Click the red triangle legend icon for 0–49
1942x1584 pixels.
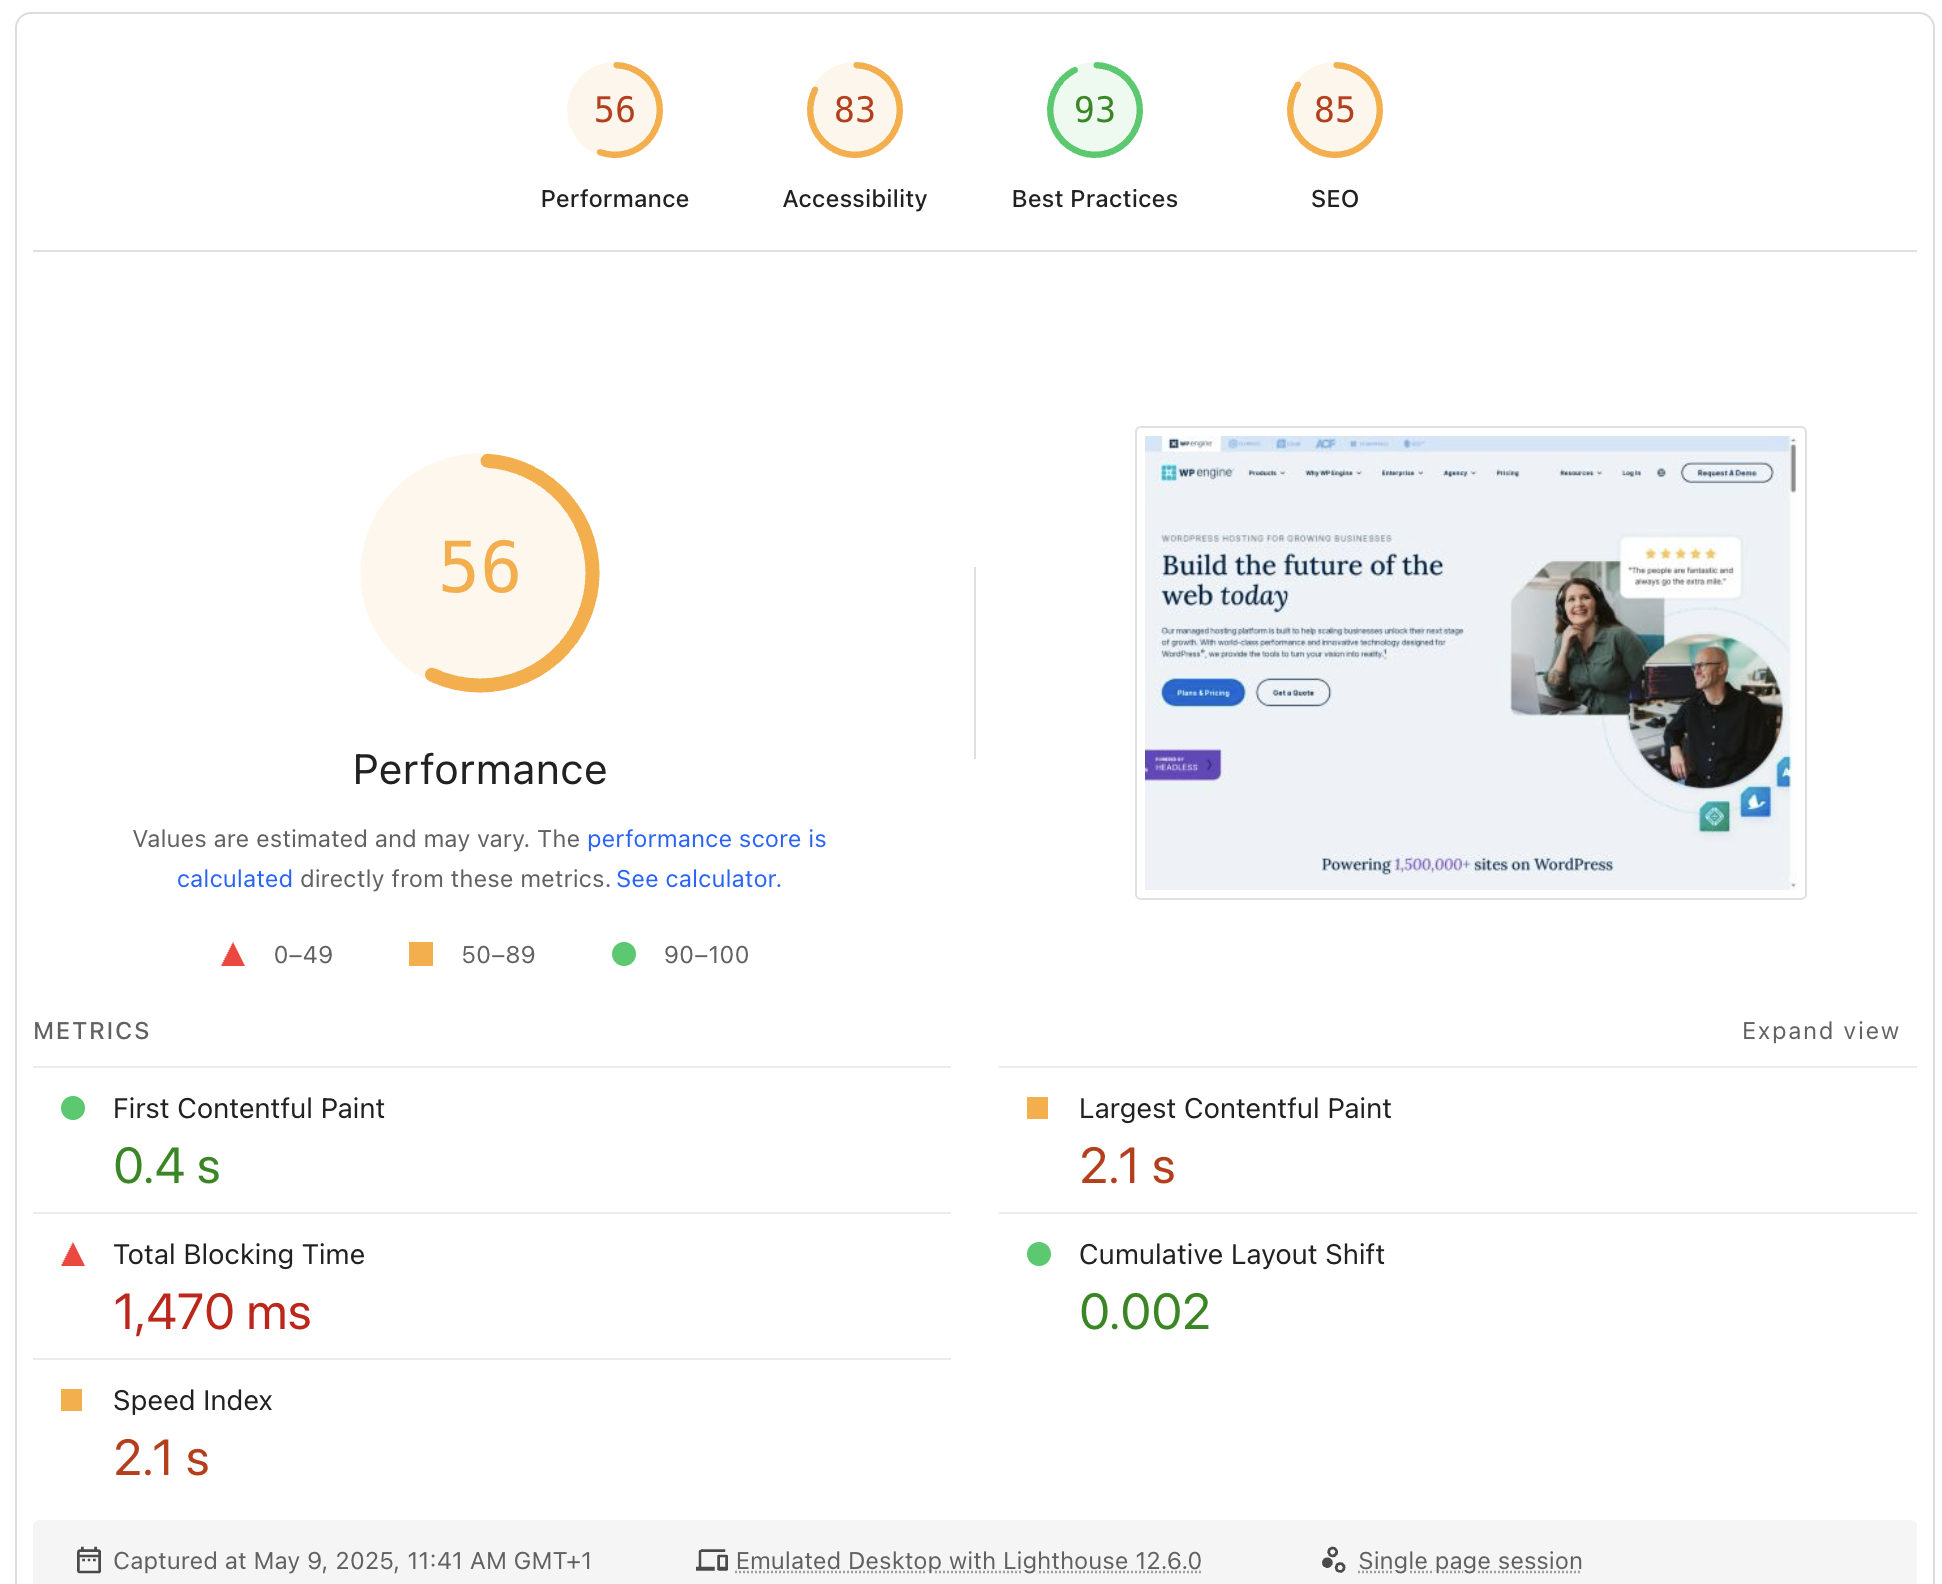(x=233, y=954)
